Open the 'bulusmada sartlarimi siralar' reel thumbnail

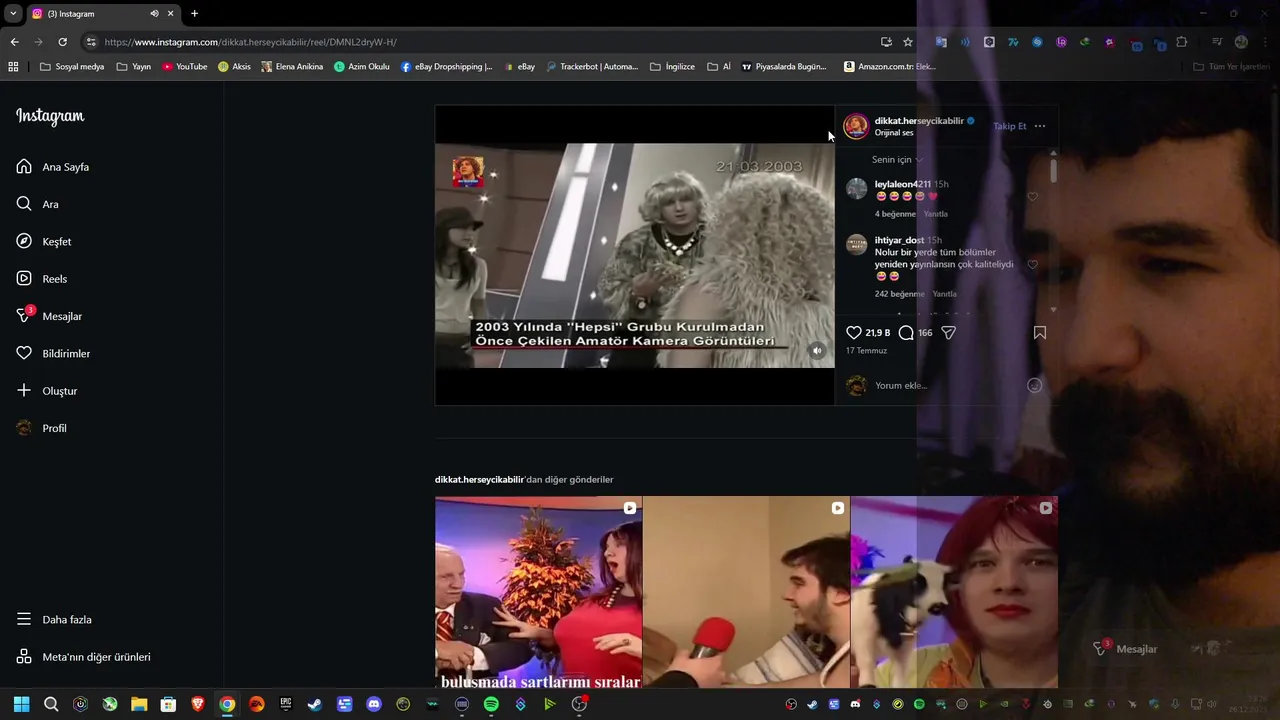[x=538, y=592]
